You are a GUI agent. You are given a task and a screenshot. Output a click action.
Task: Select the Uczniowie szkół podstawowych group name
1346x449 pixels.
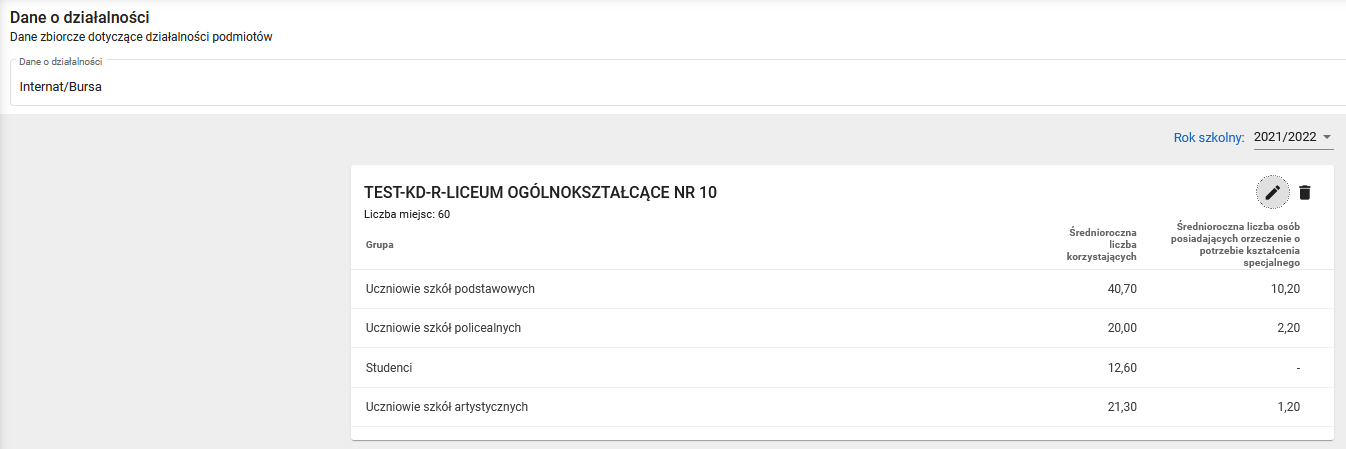point(450,289)
